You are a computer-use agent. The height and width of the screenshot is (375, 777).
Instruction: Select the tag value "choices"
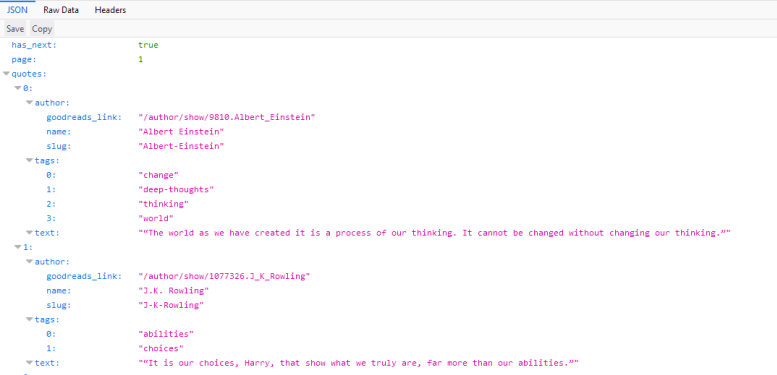(x=161, y=348)
